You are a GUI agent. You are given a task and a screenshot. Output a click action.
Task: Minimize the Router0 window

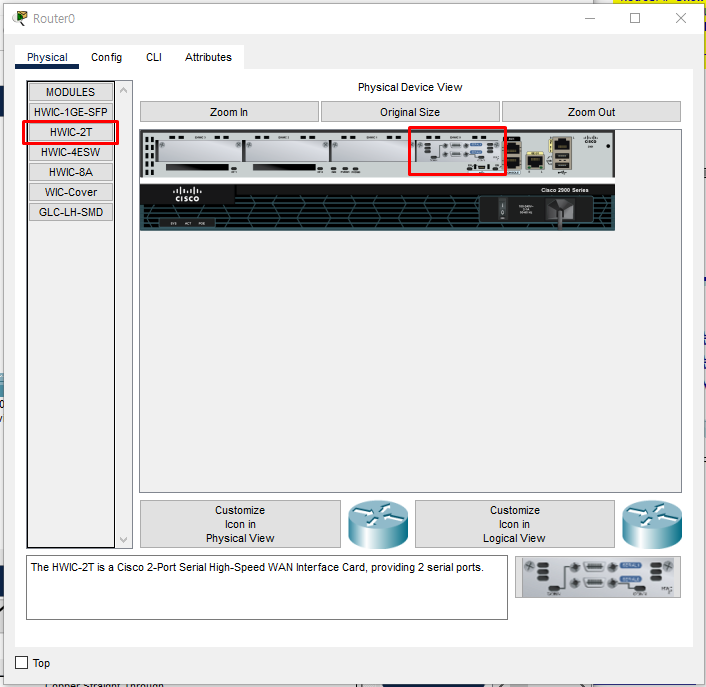tap(590, 18)
